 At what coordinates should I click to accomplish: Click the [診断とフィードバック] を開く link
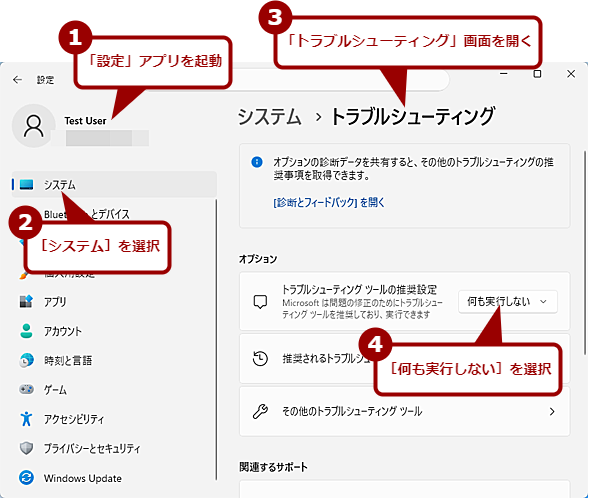pos(329,203)
